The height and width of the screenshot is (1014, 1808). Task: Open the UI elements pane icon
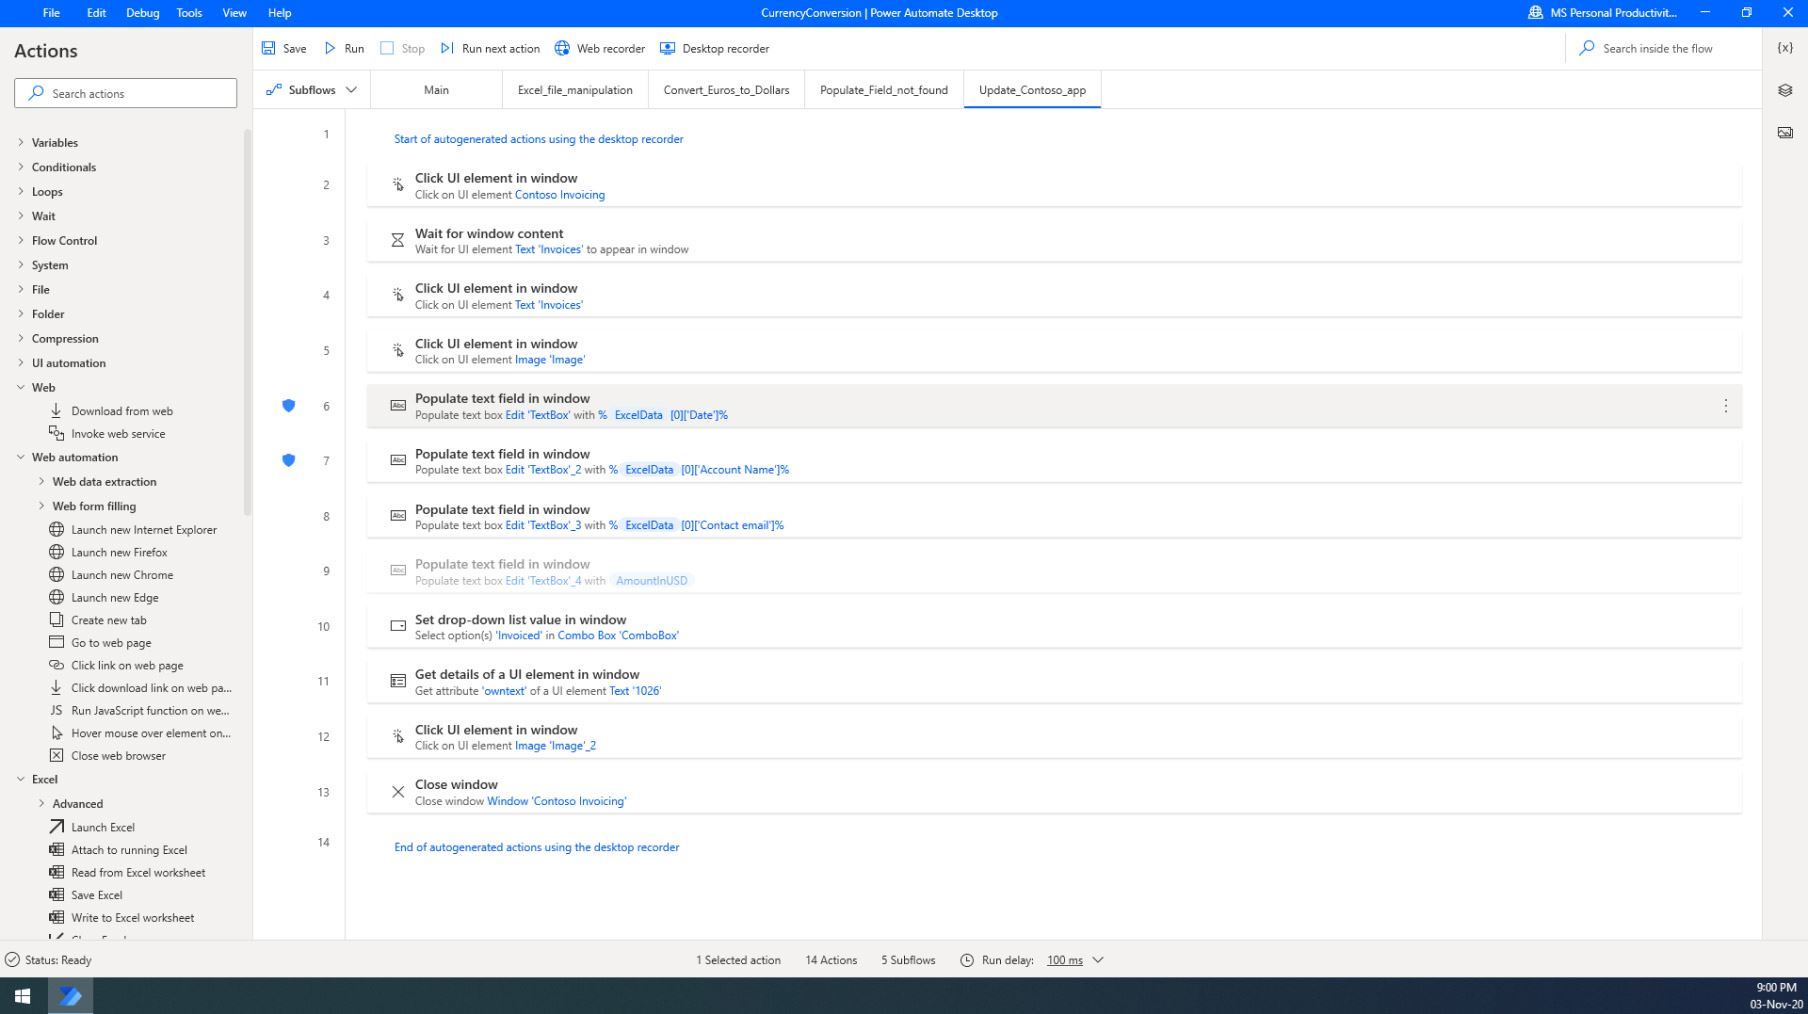click(x=1785, y=90)
